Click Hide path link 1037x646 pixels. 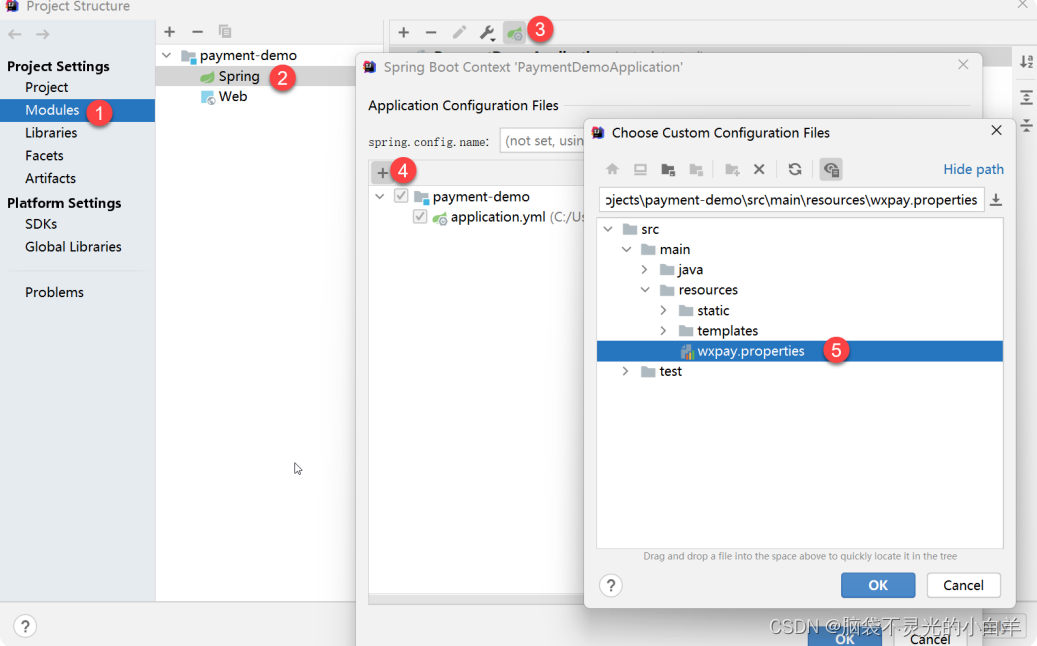click(973, 169)
